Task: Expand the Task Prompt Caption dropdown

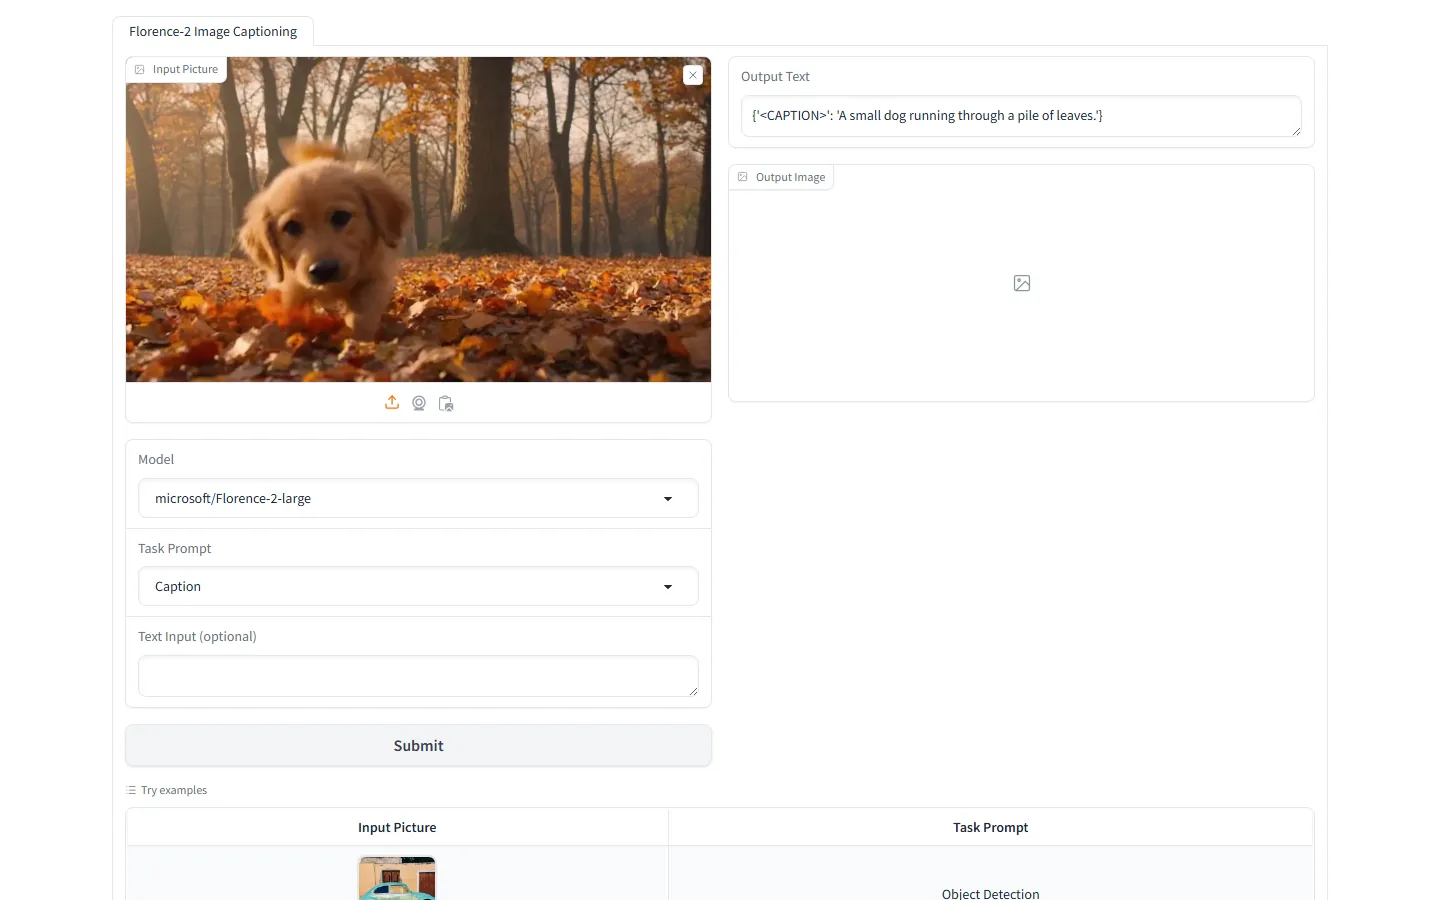Action: click(x=418, y=586)
